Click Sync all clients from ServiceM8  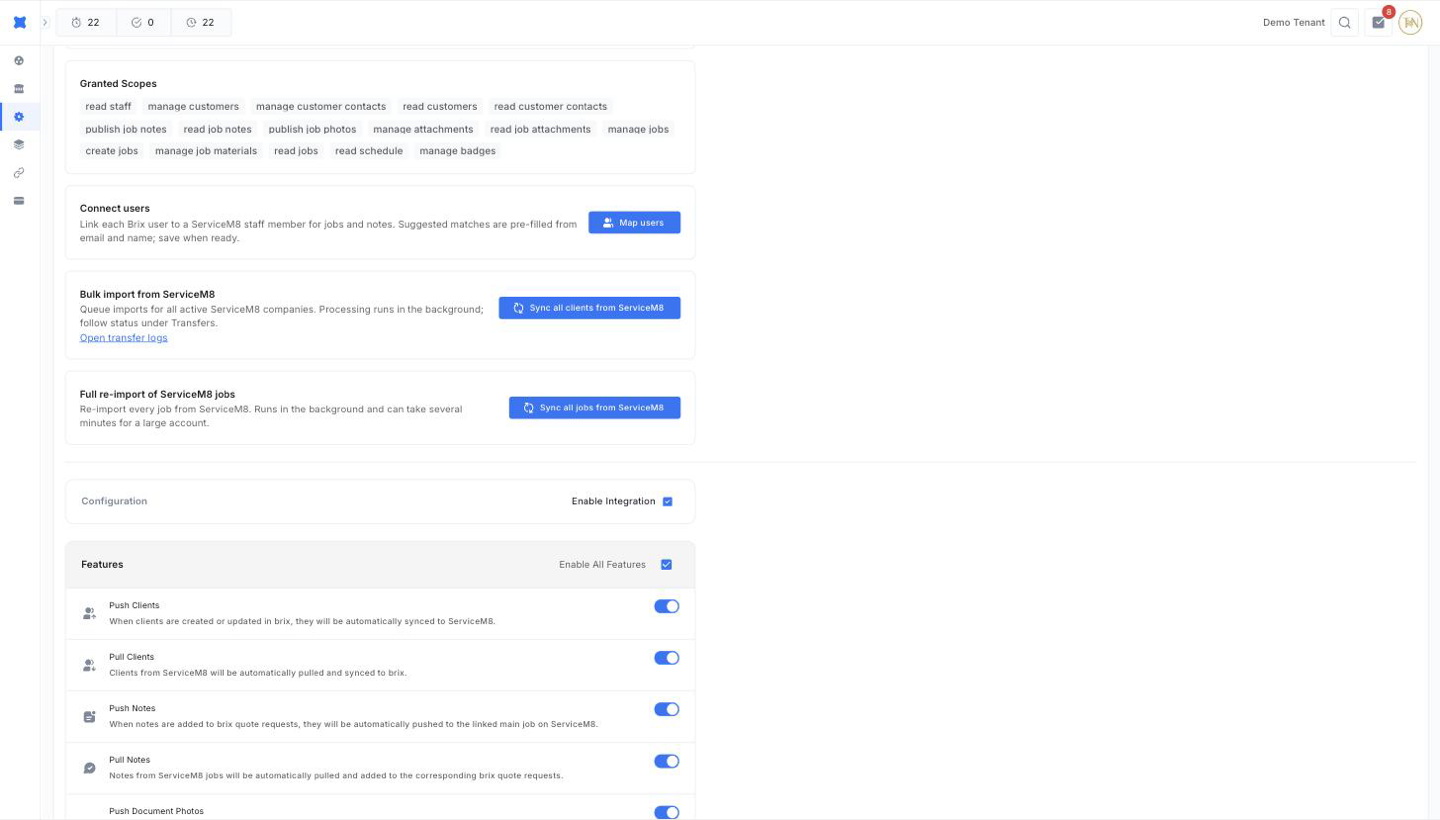pyautogui.click(x=589, y=308)
